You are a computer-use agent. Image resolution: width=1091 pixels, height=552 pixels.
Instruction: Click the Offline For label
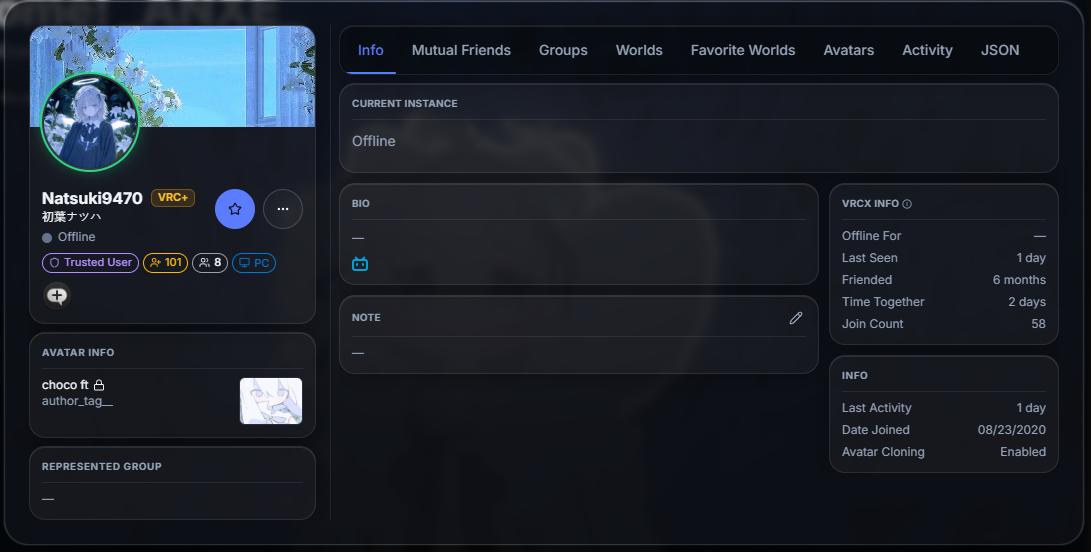coord(871,236)
